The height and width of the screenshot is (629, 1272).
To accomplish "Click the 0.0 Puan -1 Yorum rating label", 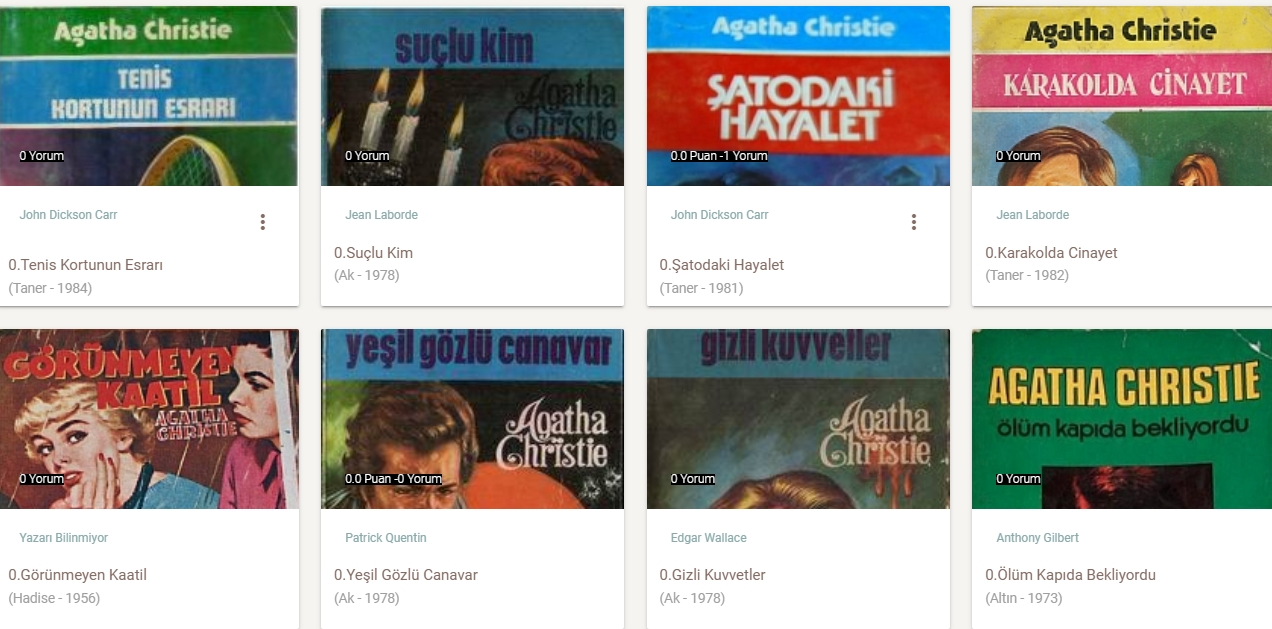I will [x=719, y=156].
